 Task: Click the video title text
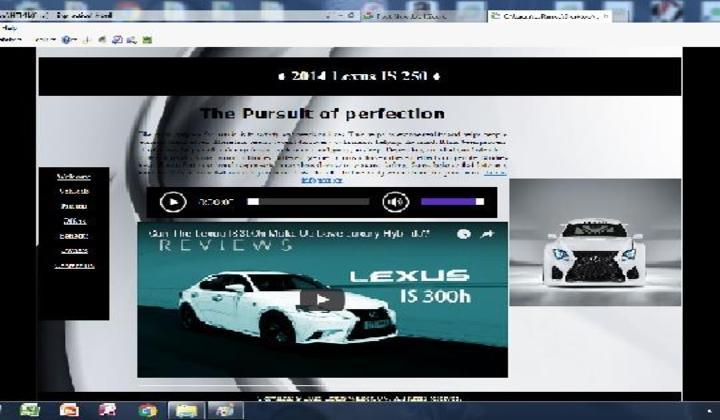click(x=289, y=234)
